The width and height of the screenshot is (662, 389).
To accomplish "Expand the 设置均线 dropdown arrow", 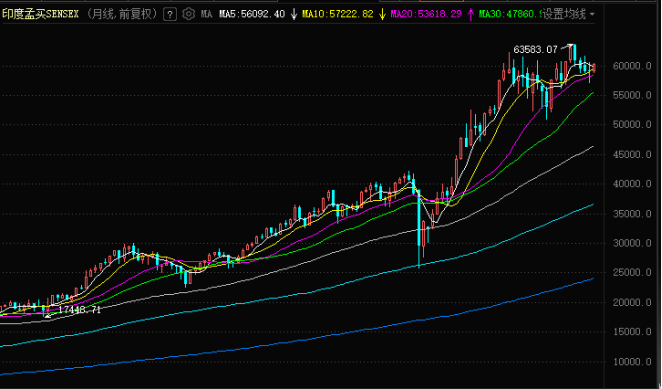I will [x=592, y=14].
